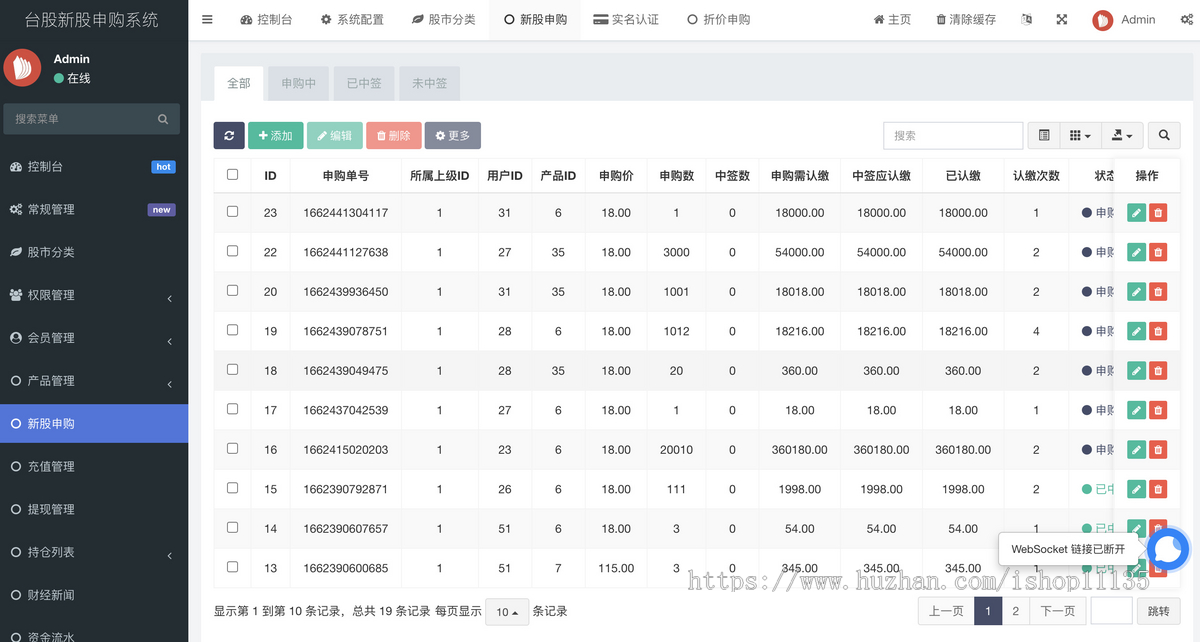This screenshot has width=1200, height=642.
Task: Open the 系统配置 top navigation tab
Action: tap(352, 19)
